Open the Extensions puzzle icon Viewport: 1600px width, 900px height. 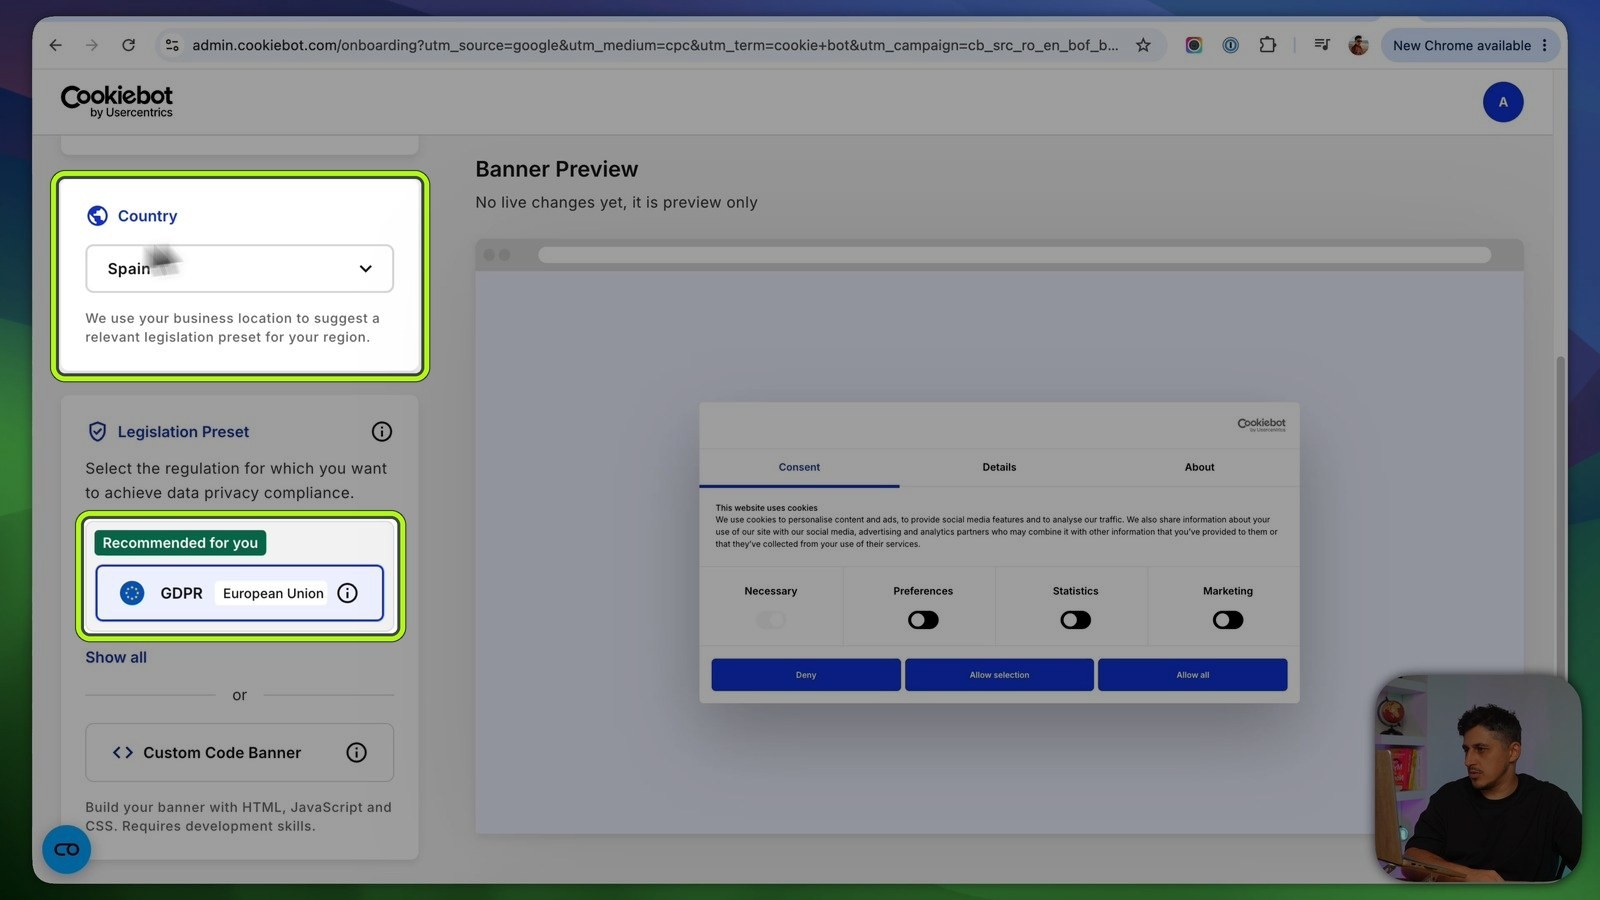click(x=1267, y=45)
